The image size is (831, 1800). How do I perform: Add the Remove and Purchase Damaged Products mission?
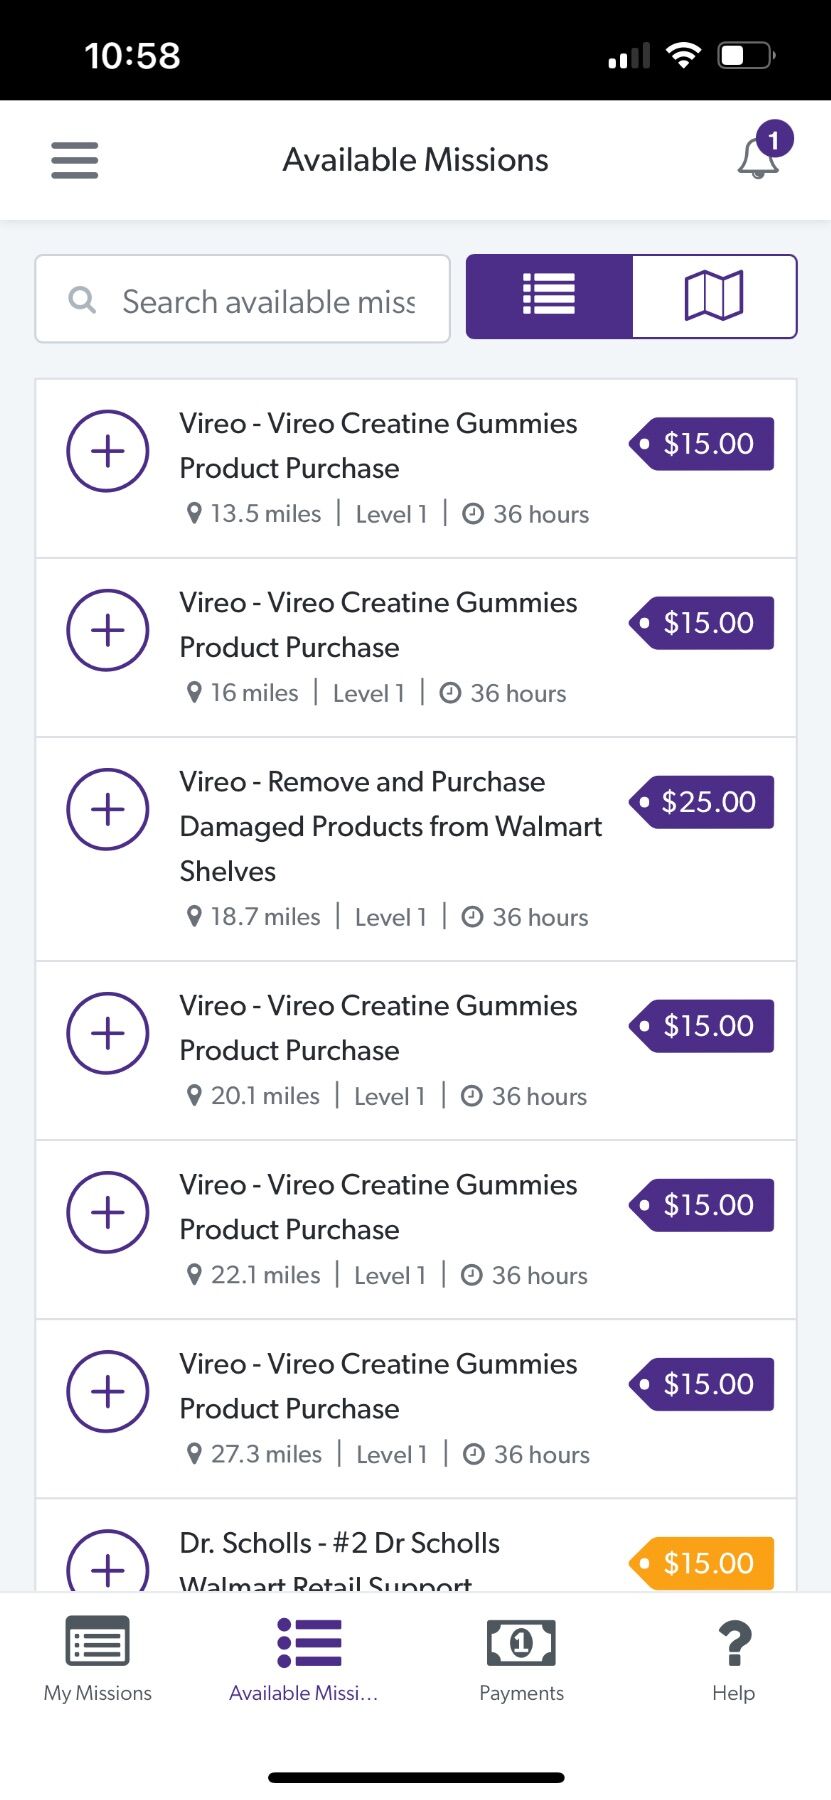(108, 809)
